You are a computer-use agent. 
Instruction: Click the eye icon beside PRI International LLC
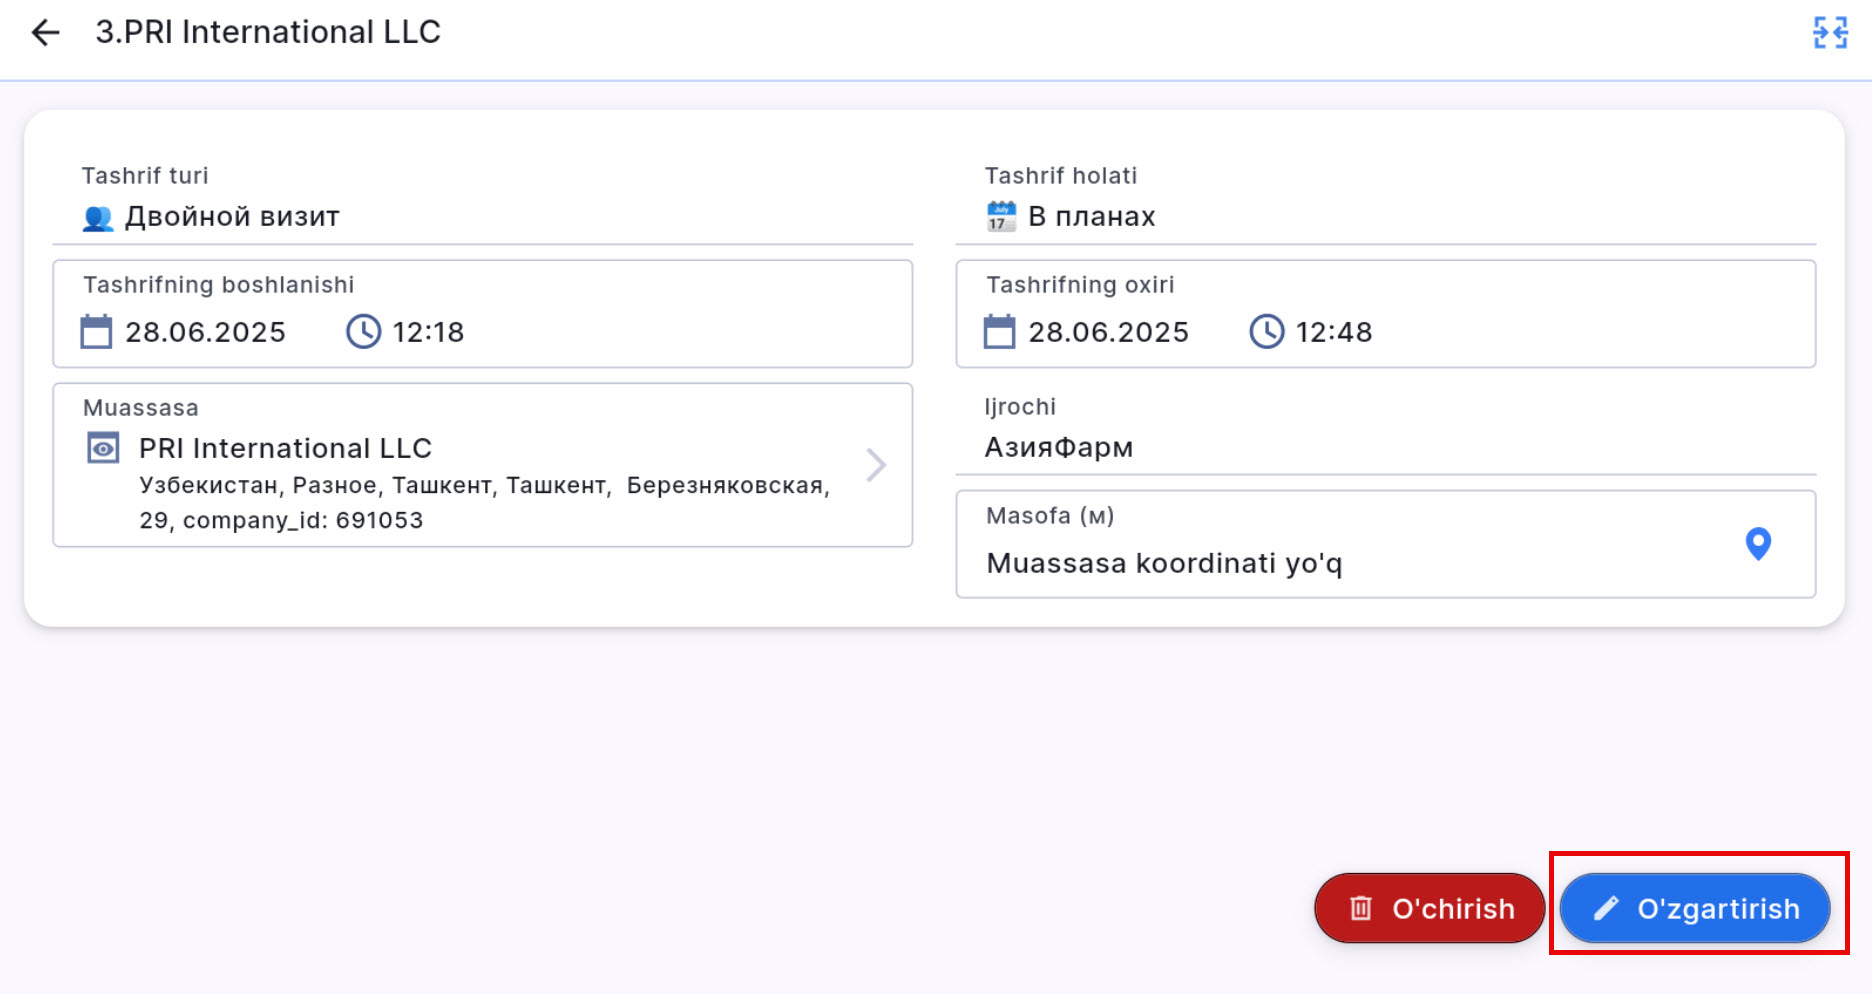(x=103, y=449)
